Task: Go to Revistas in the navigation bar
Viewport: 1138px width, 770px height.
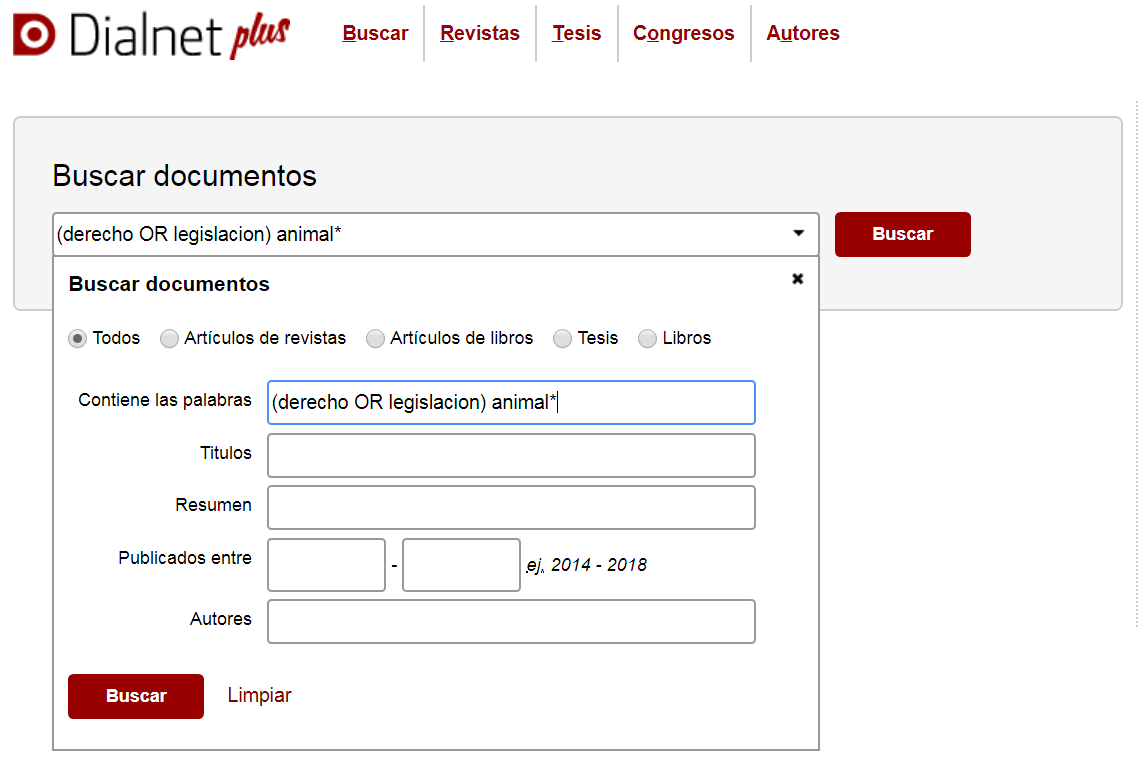Action: tap(480, 33)
